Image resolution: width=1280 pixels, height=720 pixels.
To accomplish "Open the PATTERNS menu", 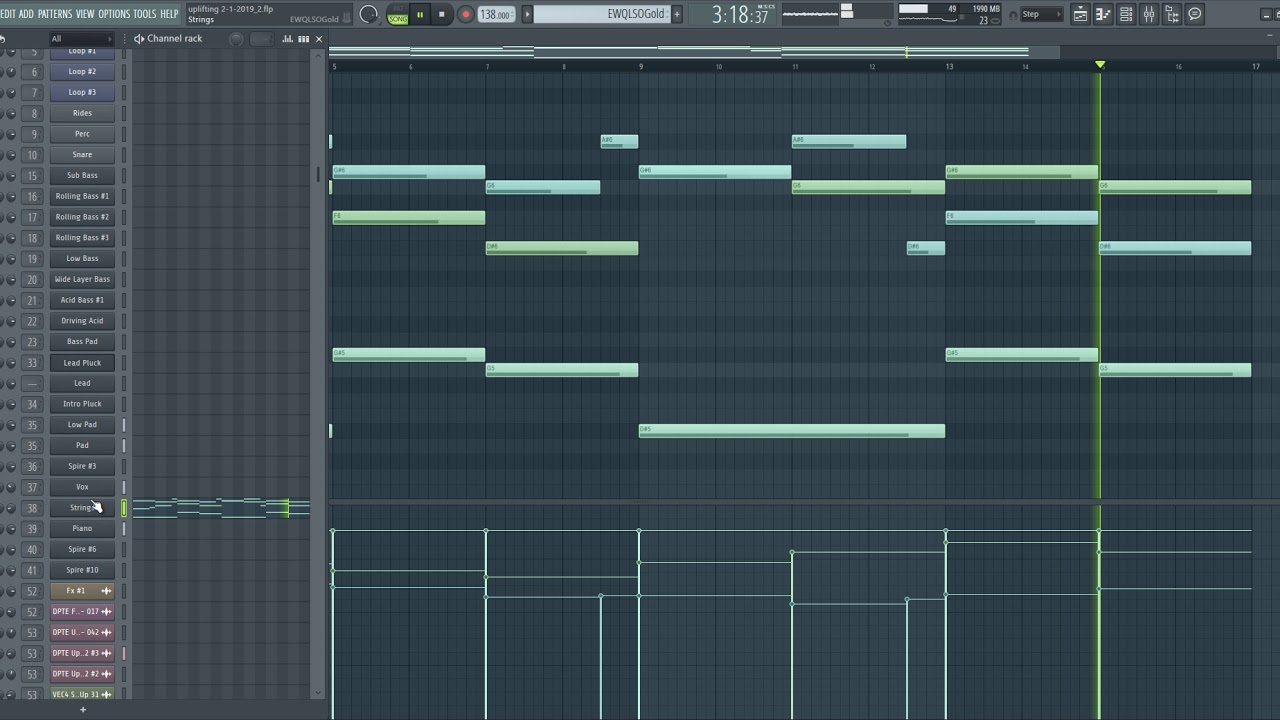I will [x=55, y=14].
